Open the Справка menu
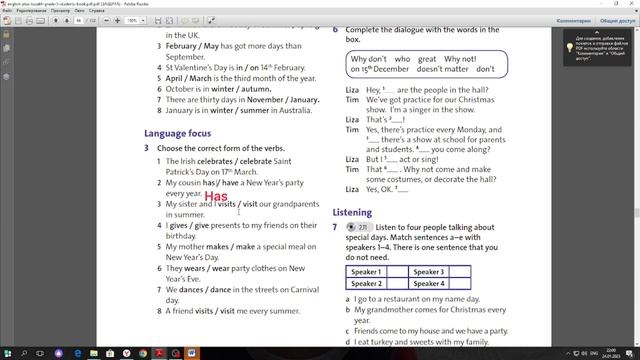640x360 pixels. pos(97,11)
